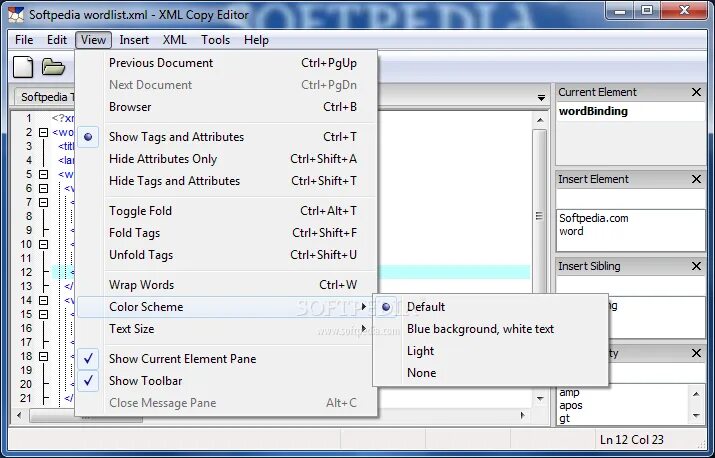Viewport: 715px width, 458px height.
Task: Select gt in entity list
Action: pyautogui.click(x=565, y=418)
